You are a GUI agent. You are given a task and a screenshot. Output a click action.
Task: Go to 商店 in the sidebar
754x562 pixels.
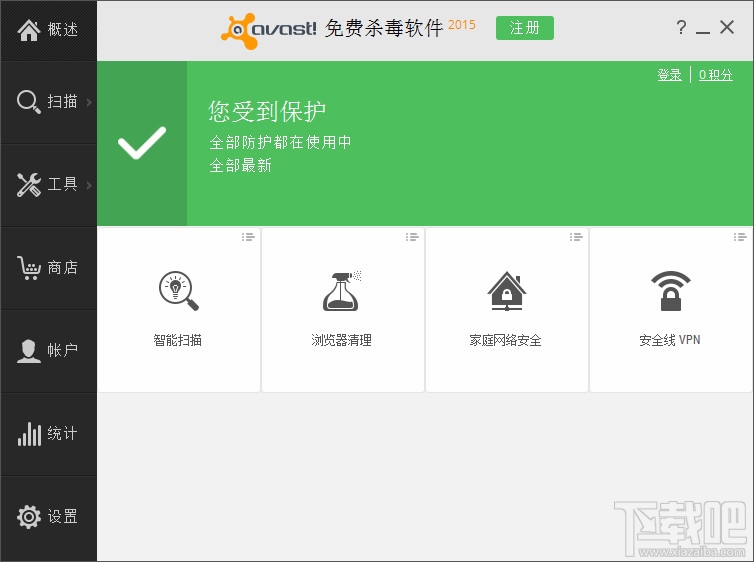[63, 268]
